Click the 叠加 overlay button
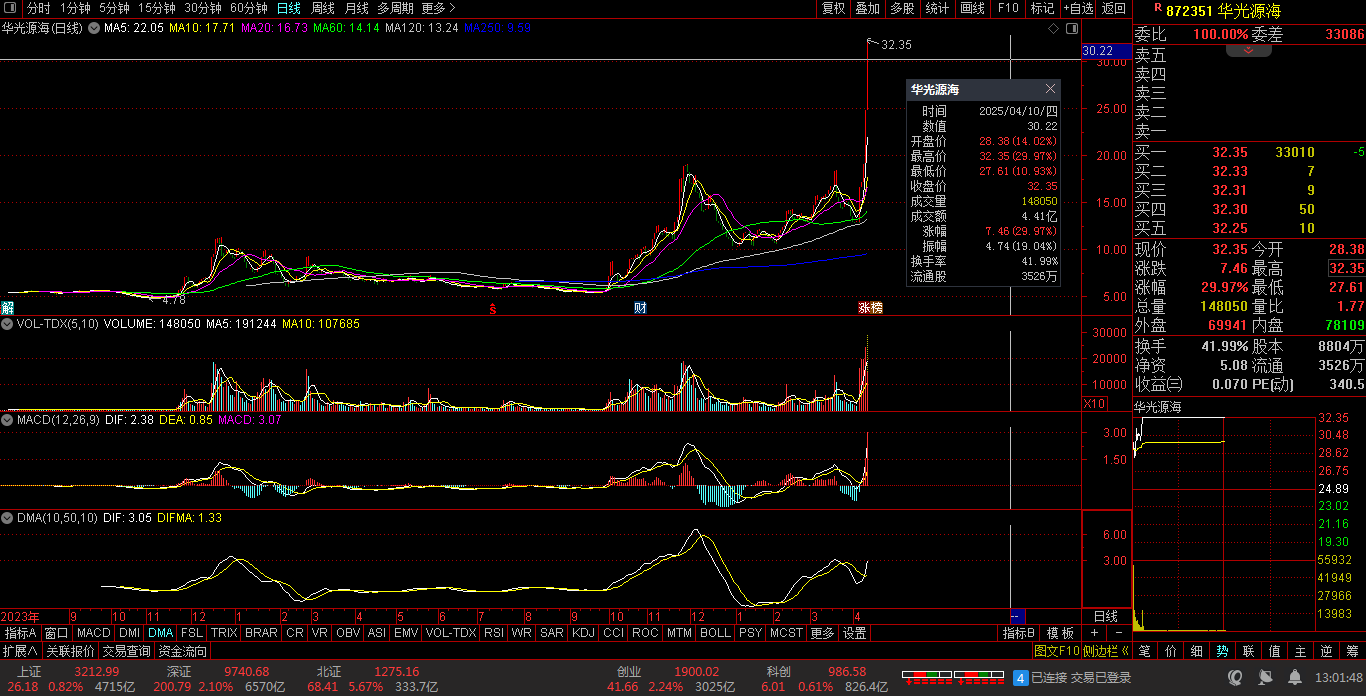This screenshot has height=696, width=1366. 868,8
